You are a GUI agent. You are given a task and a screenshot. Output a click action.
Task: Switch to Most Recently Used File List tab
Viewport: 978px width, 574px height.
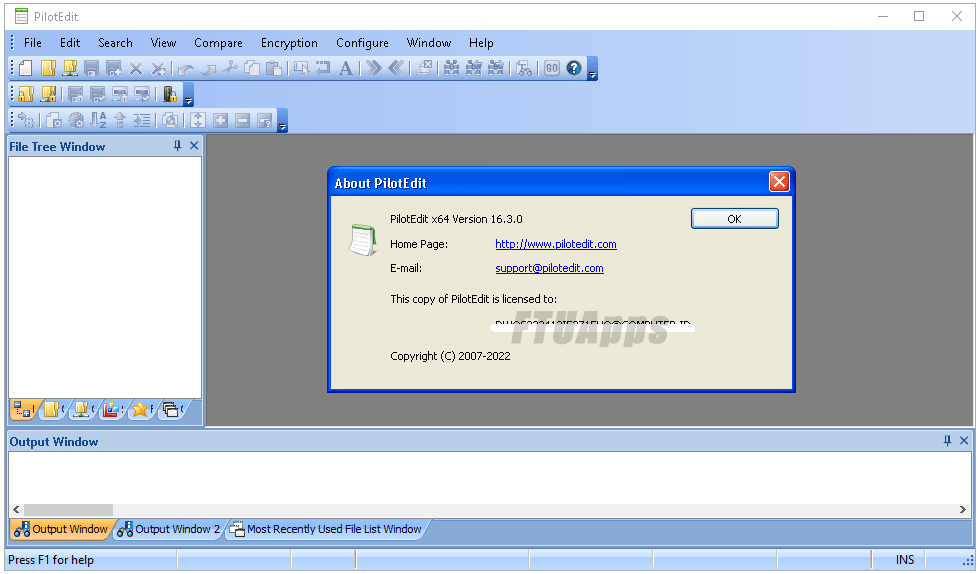pos(325,529)
